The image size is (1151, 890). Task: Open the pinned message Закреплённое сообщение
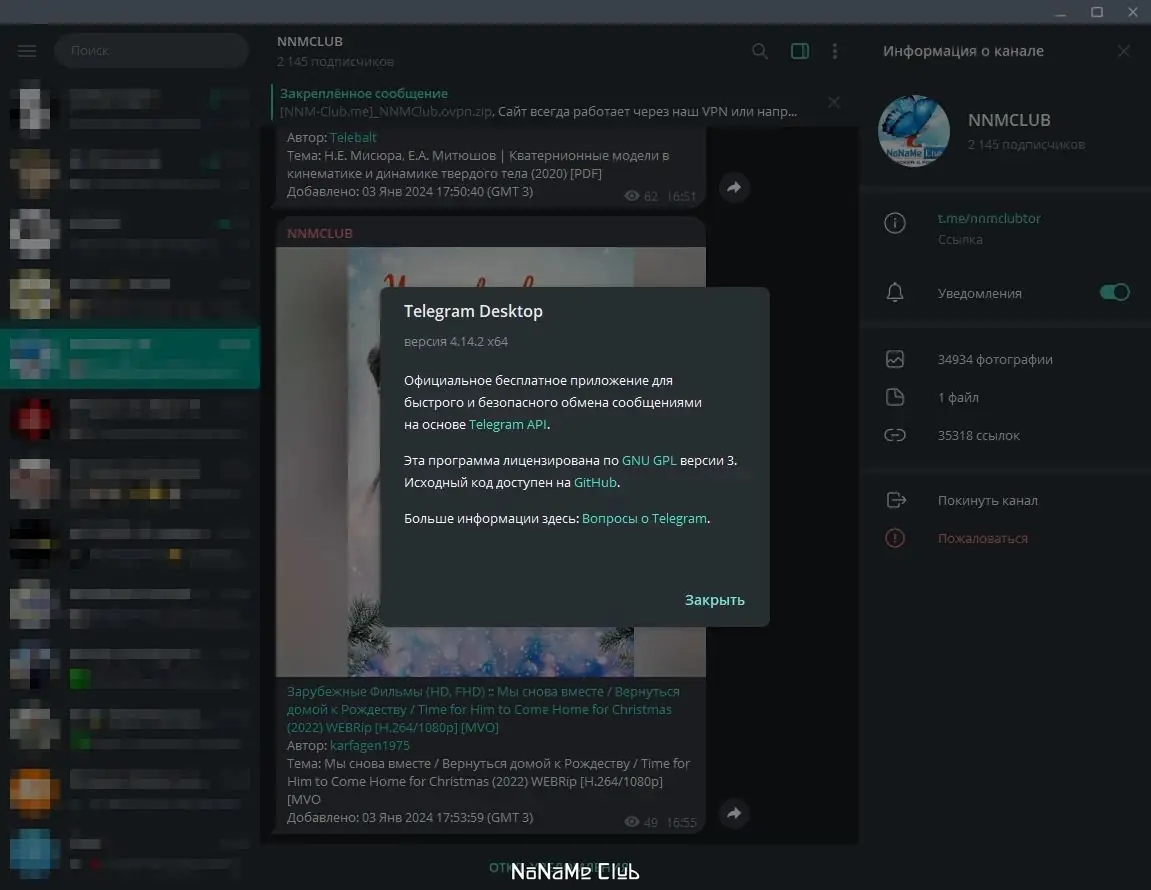click(538, 102)
